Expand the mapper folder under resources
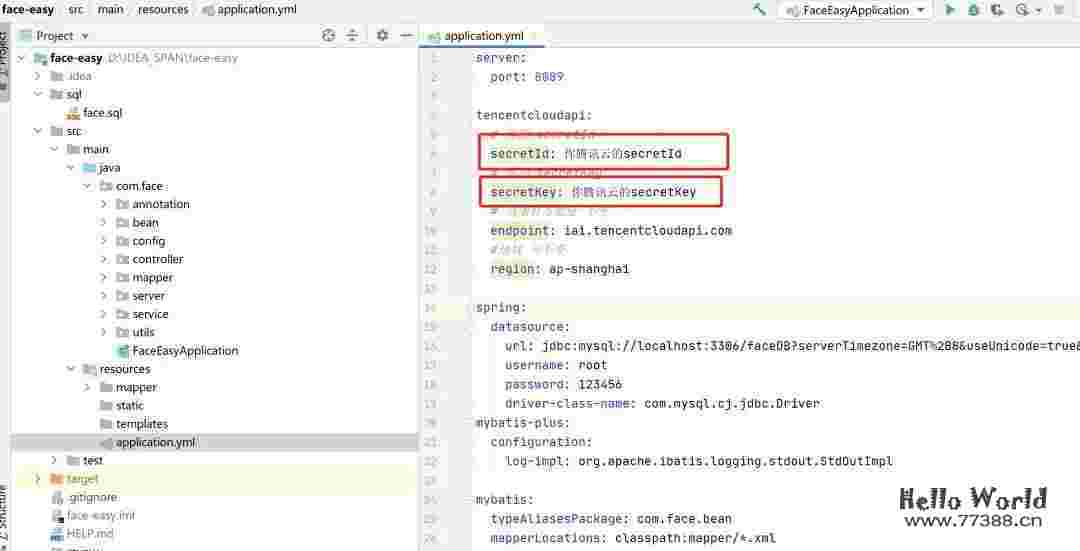Screen dimensions: 1080x551 88,387
